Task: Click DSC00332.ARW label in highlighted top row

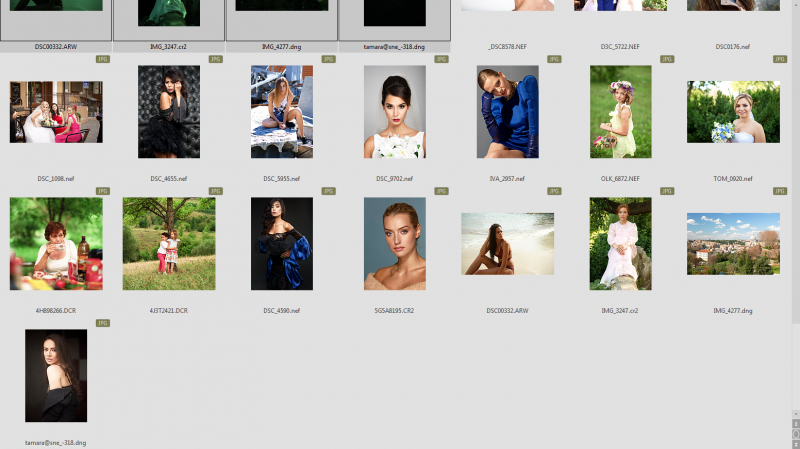Action: tap(56, 46)
